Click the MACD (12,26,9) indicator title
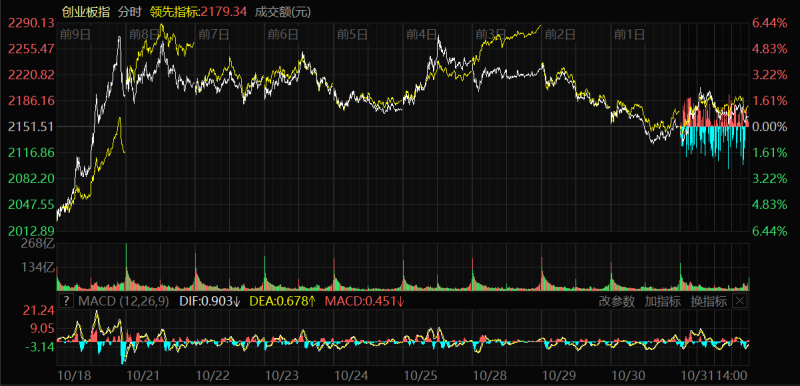Screen dimensions: 800x386 [123, 301]
